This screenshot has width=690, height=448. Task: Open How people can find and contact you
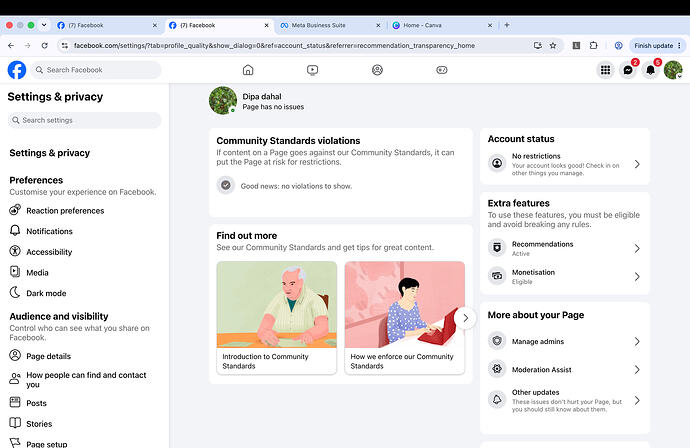(x=84, y=379)
